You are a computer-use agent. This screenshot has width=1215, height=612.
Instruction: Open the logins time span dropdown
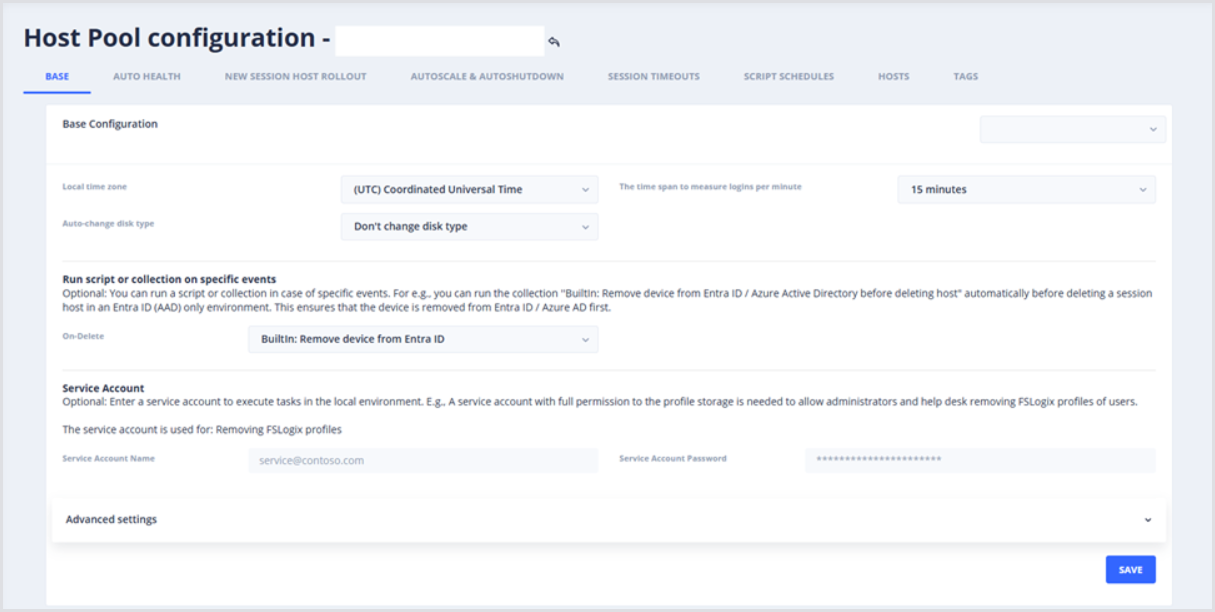(x=1026, y=189)
